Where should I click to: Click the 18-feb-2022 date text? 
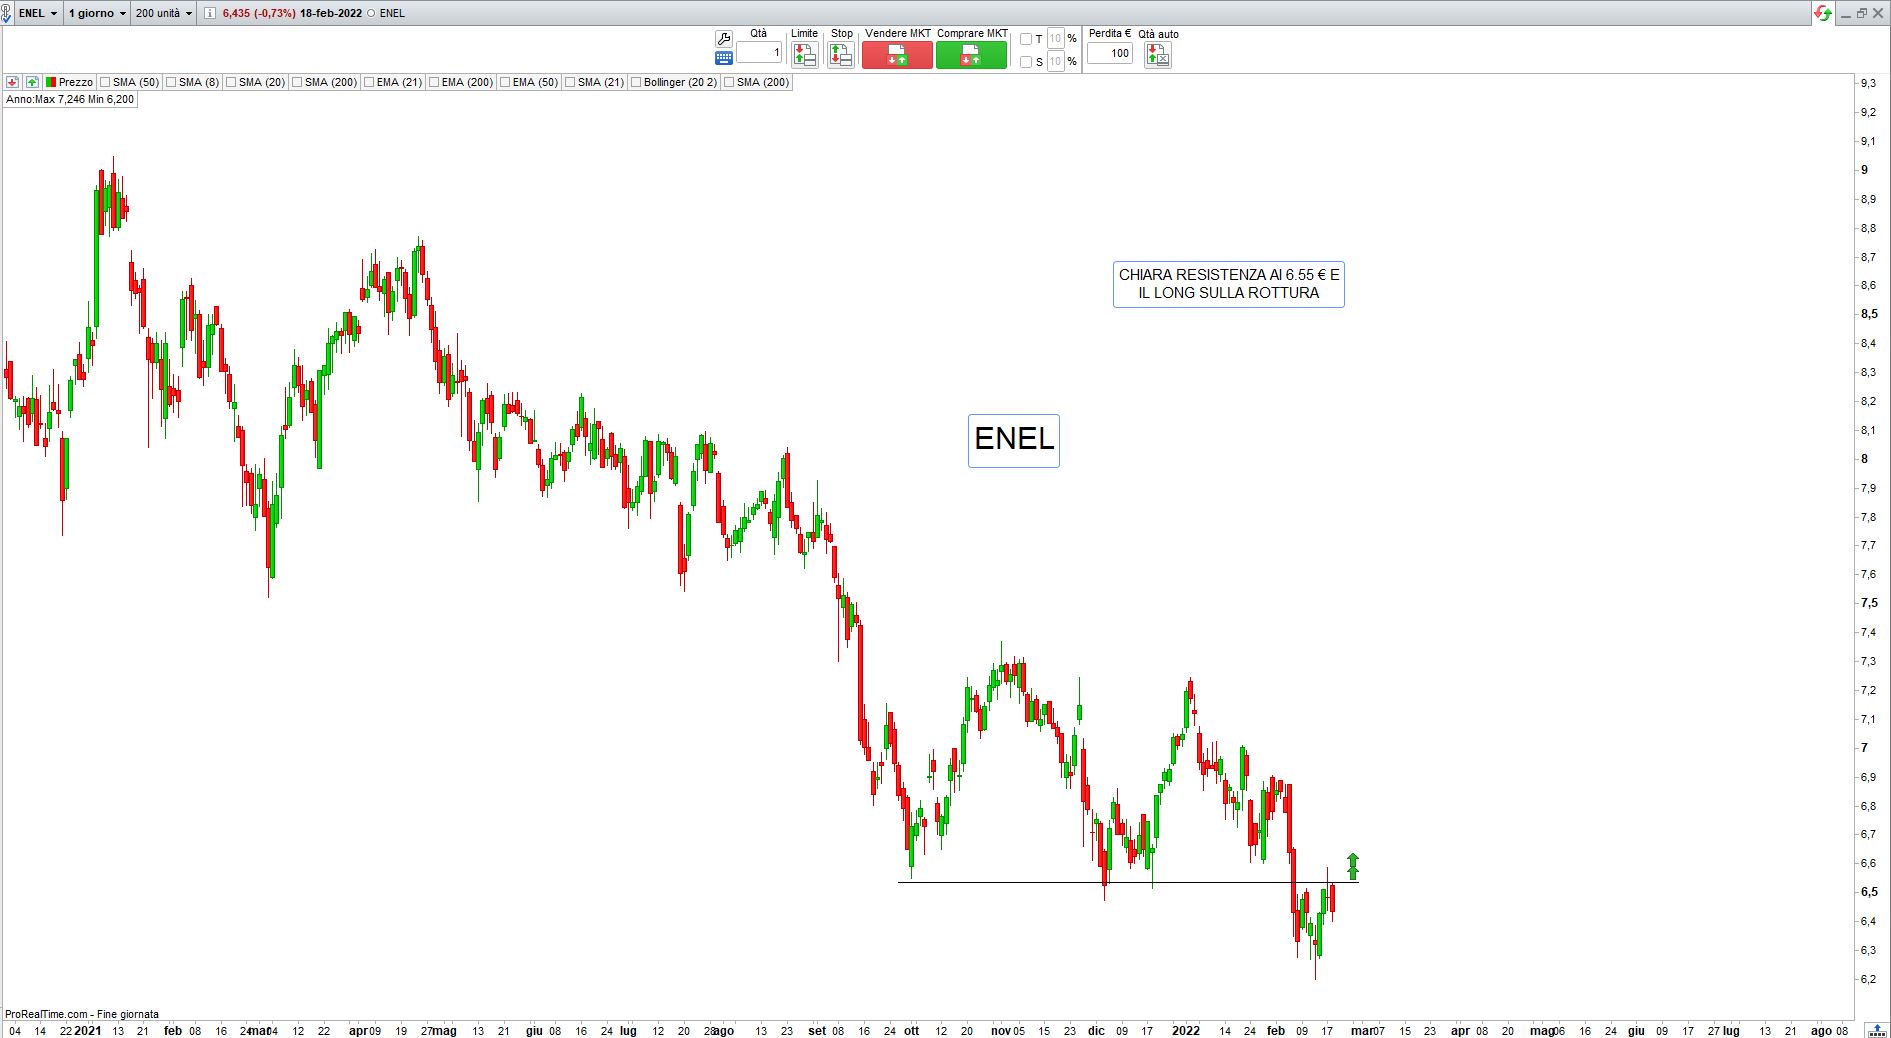331,13
